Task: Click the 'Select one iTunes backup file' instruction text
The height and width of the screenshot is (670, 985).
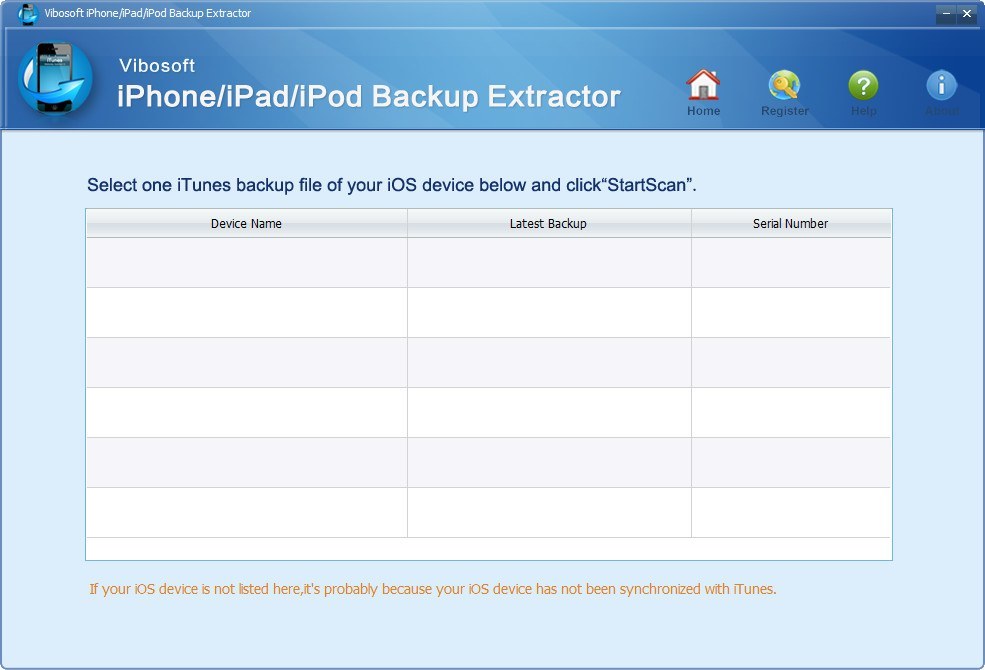Action: point(391,185)
